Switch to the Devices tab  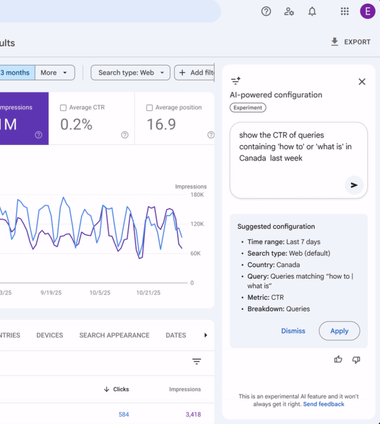point(50,335)
